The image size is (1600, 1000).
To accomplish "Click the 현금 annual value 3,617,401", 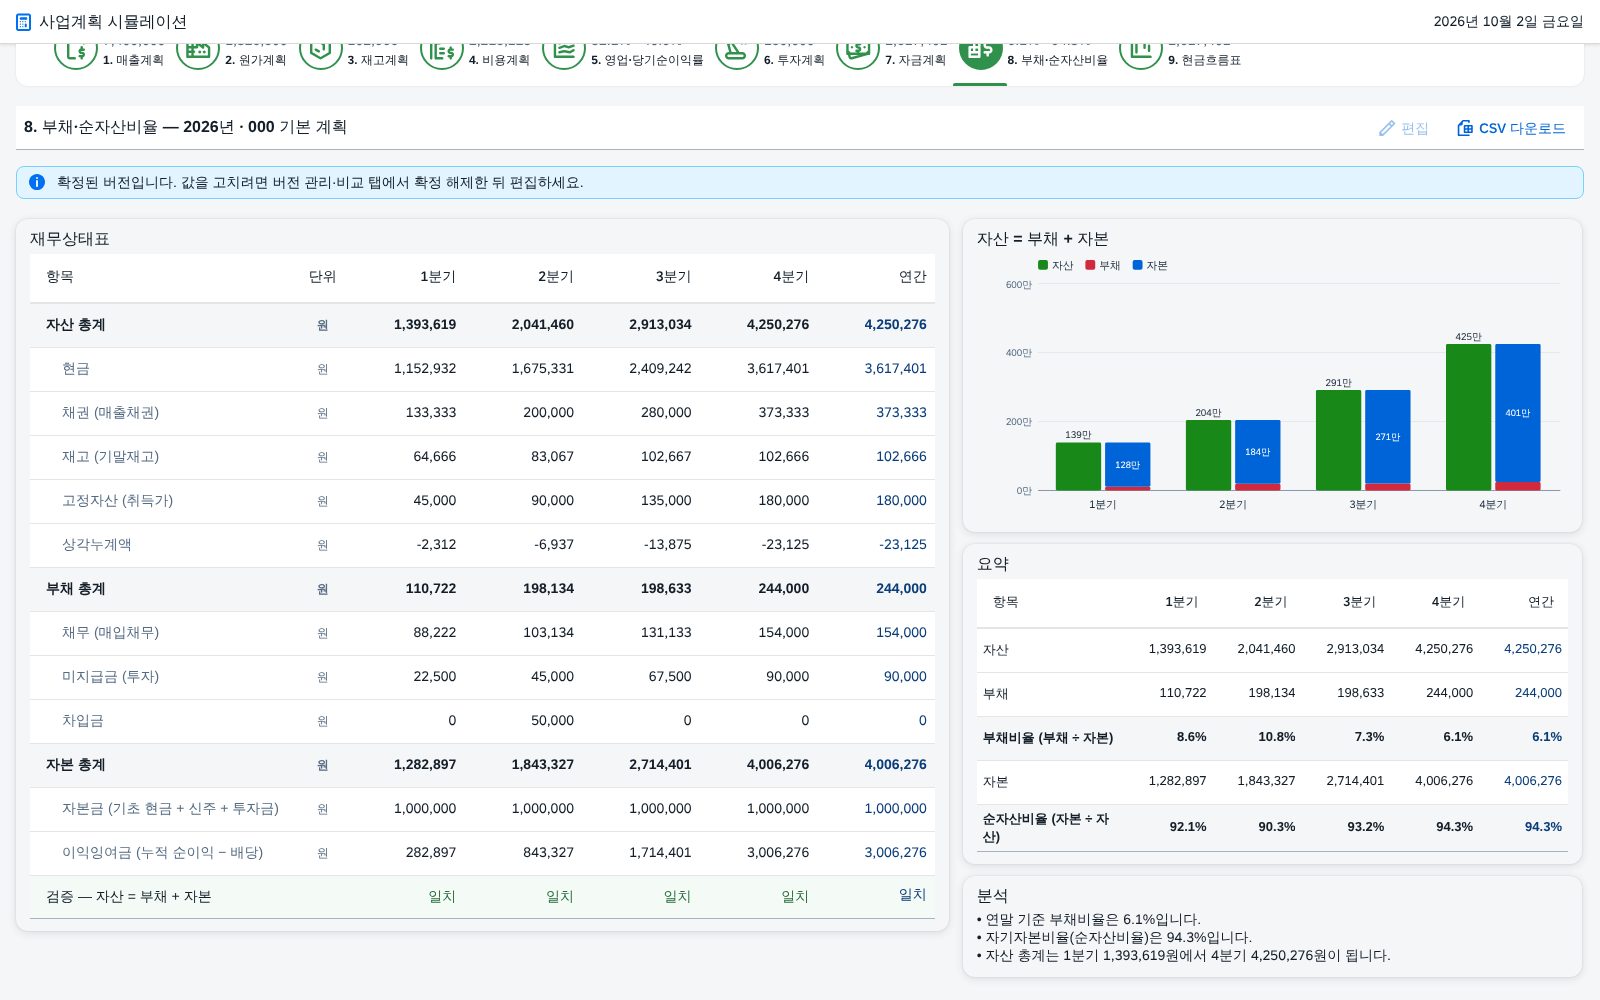I will [895, 369].
